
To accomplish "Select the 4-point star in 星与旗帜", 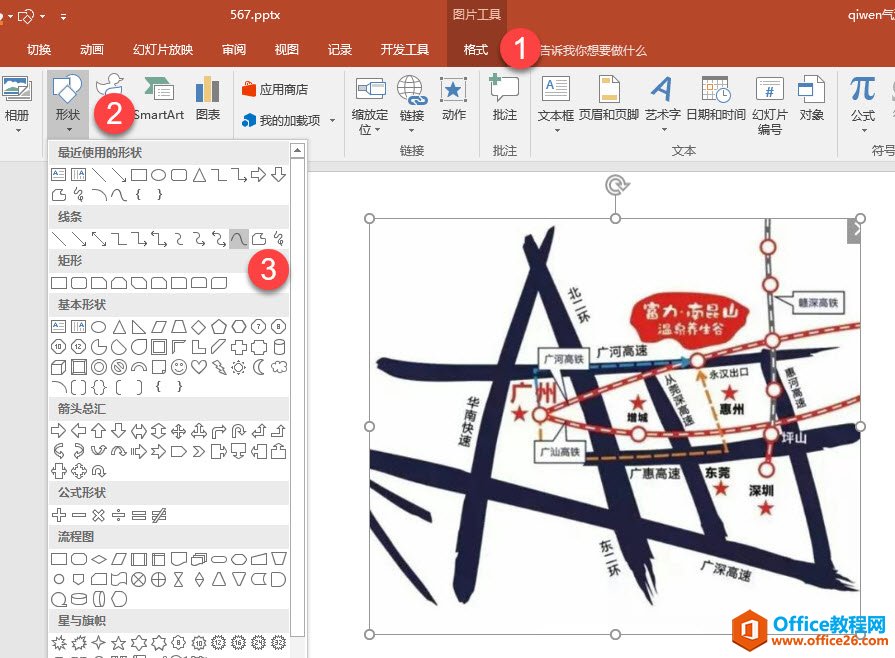I will click(99, 643).
